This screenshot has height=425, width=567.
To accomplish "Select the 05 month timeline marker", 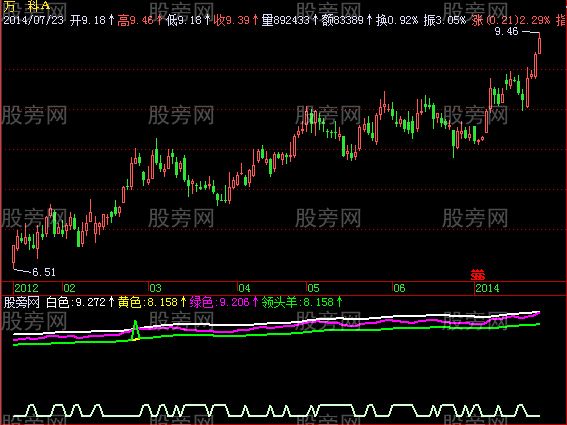I will pyautogui.click(x=314, y=288).
